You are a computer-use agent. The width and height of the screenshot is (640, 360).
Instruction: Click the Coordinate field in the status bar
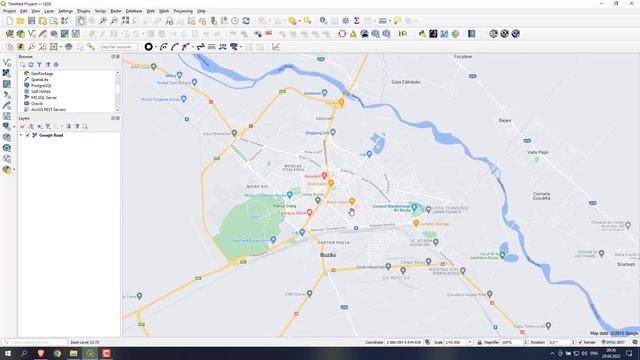pos(404,342)
